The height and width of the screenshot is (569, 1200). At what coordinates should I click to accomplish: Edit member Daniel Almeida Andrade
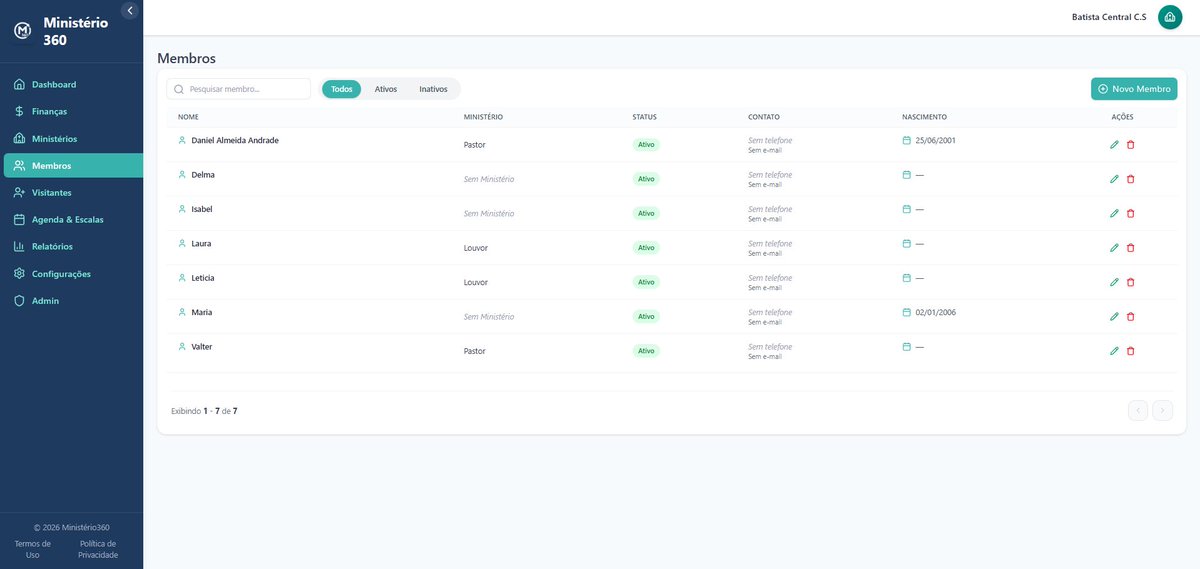pyautogui.click(x=1114, y=145)
